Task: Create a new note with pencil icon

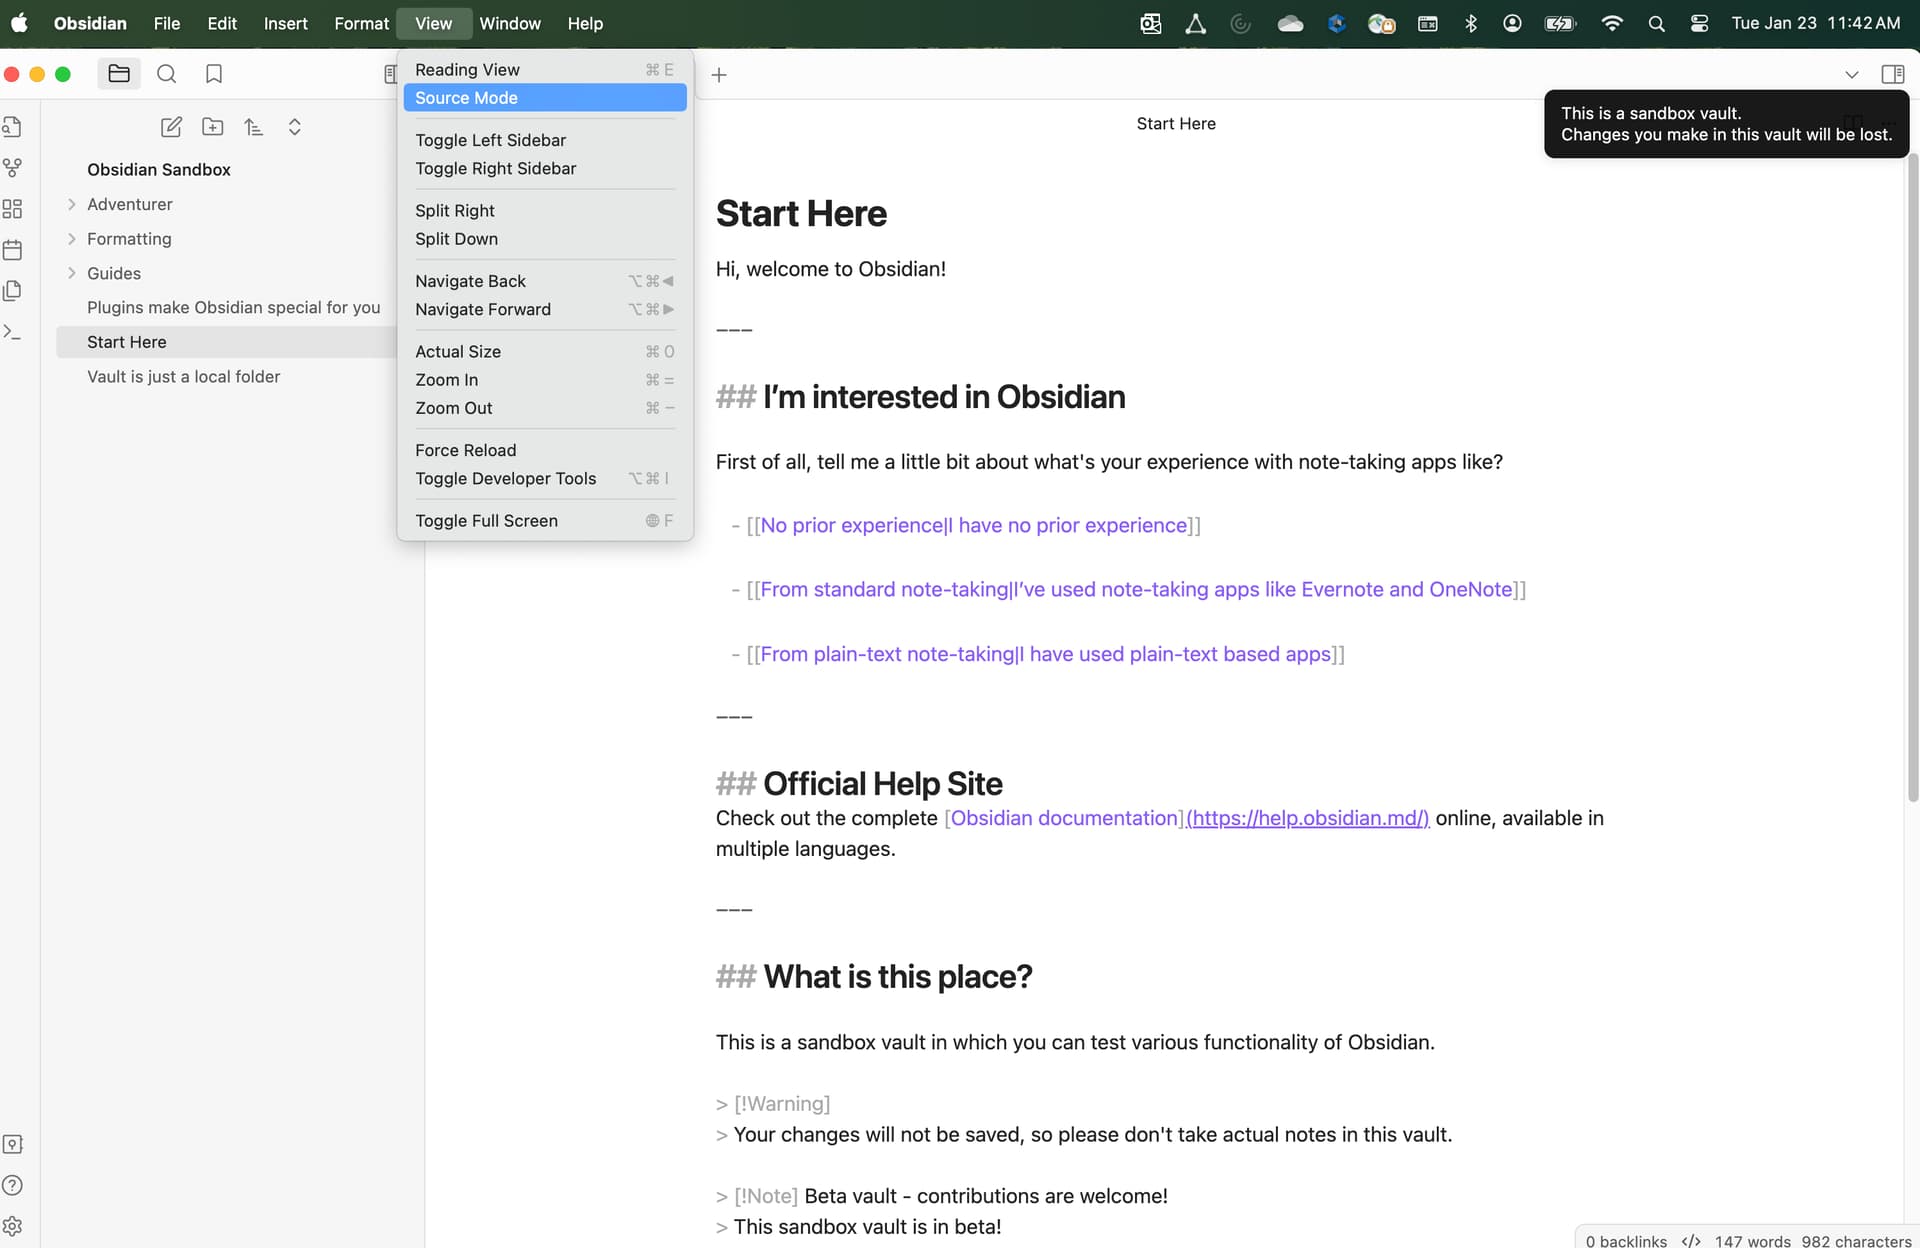Action: [x=171, y=127]
